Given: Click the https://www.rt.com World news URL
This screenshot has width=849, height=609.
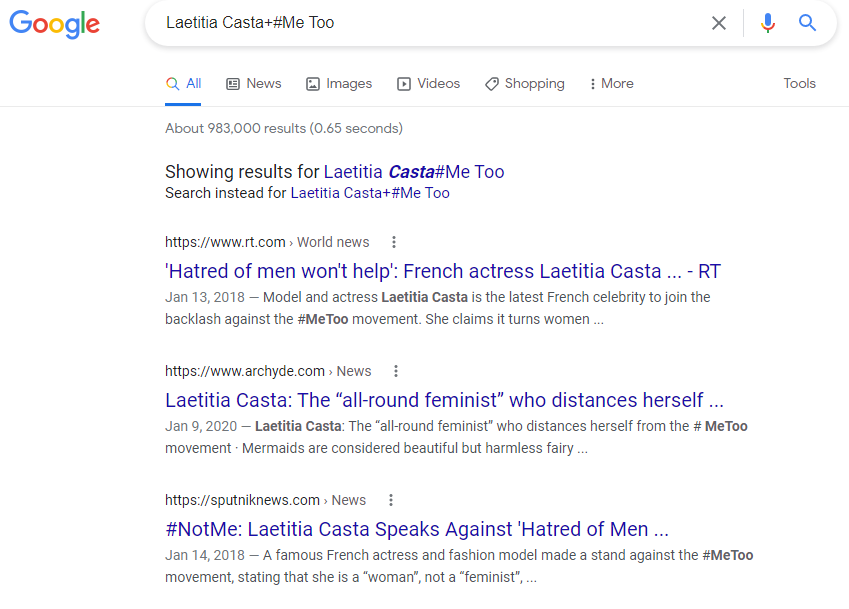Looking at the screenshot, I should click(x=267, y=242).
